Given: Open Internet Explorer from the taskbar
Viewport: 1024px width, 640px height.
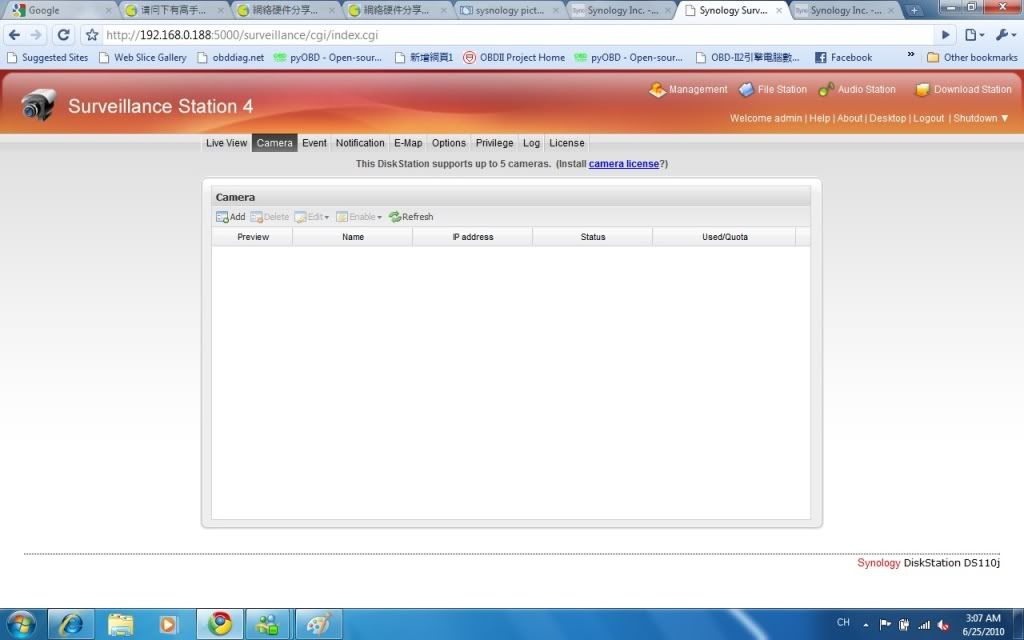Looking at the screenshot, I should click(71, 624).
